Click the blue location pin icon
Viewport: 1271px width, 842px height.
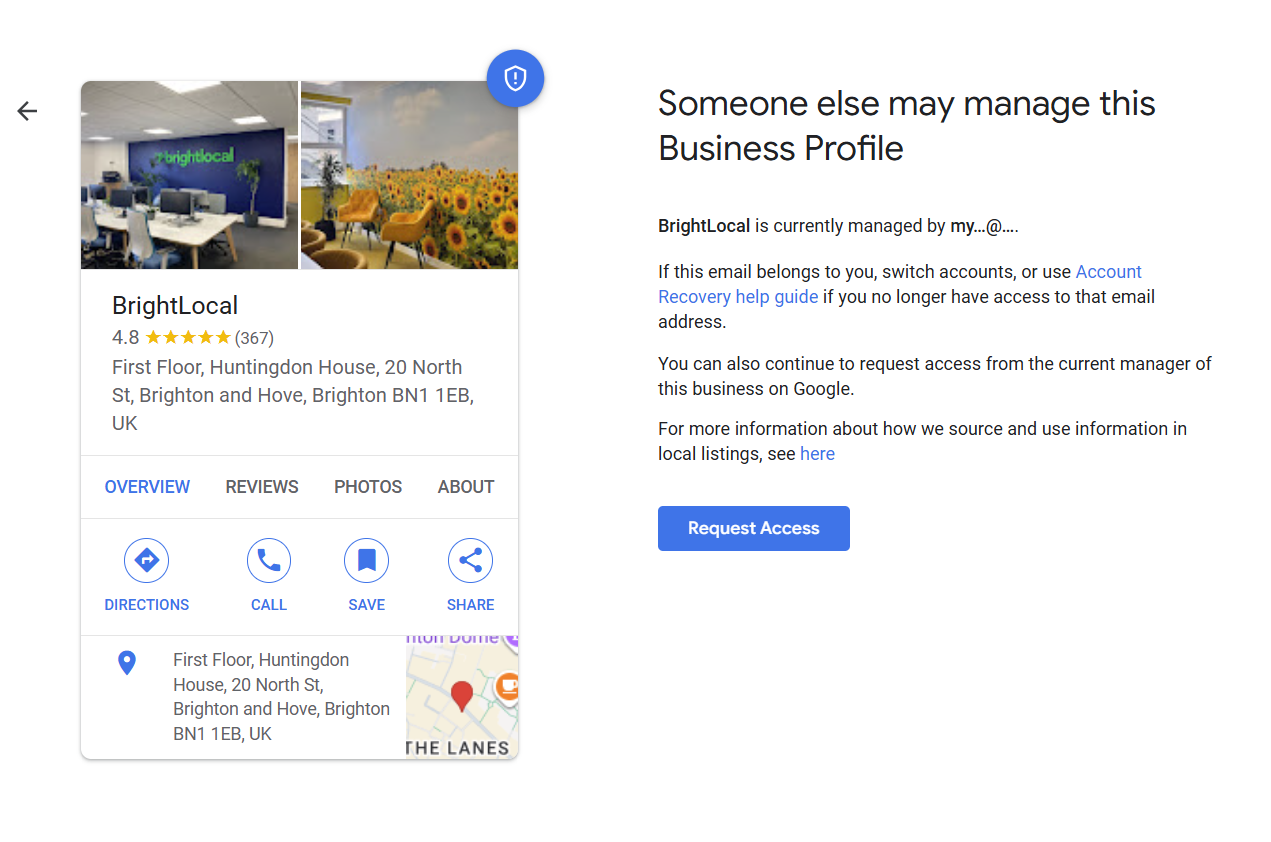[127, 663]
